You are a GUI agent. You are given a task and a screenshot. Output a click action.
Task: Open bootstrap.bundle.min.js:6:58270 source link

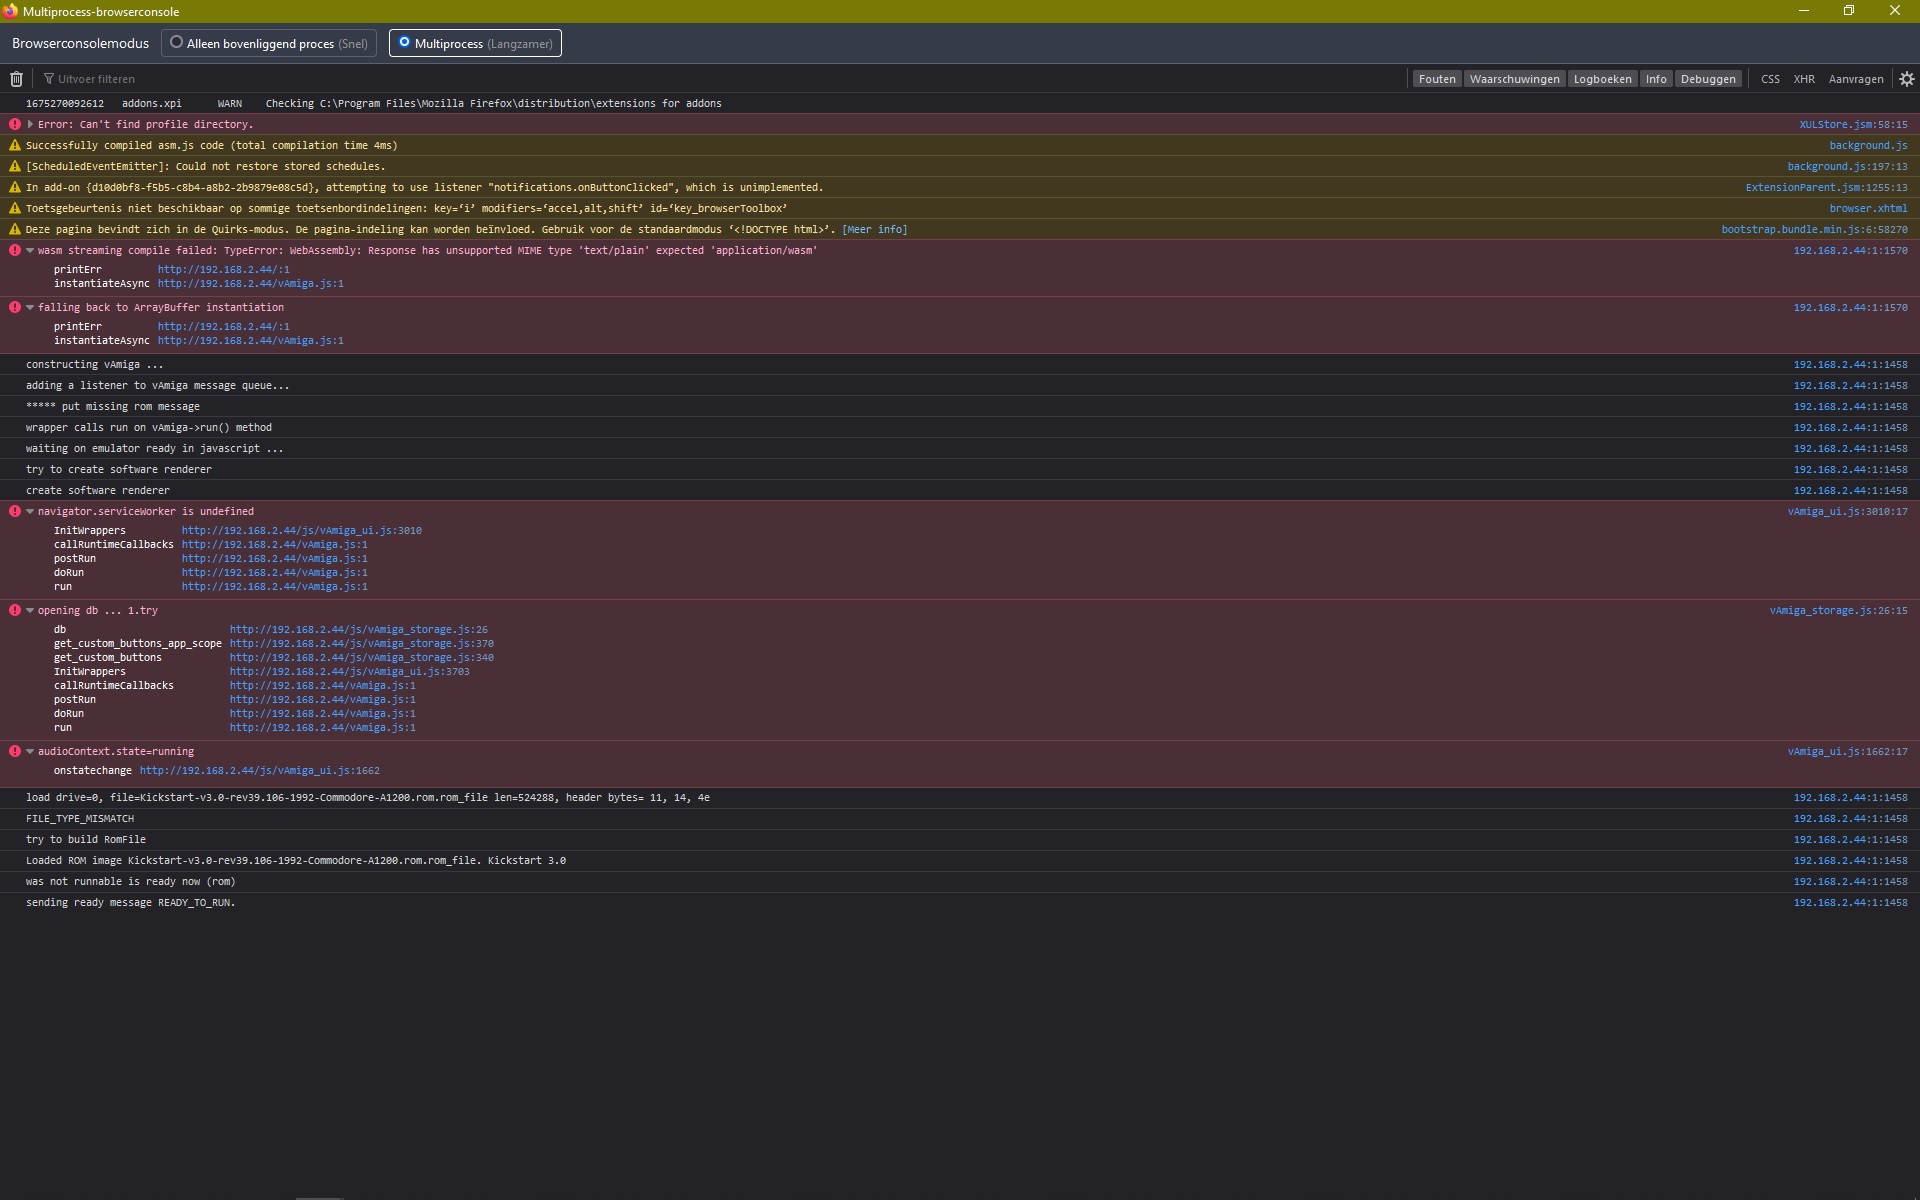coord(1814,230)
